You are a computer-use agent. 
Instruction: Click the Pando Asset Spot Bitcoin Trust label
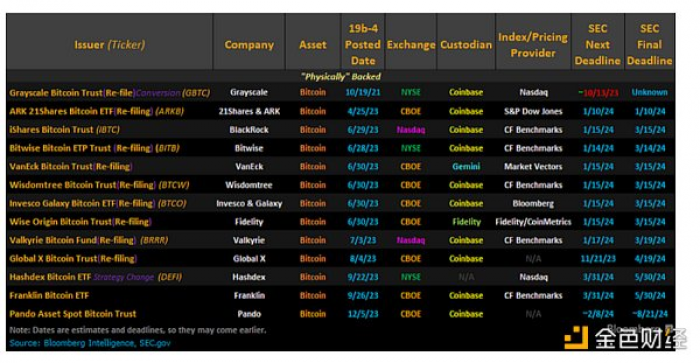[x=73, y=314]
